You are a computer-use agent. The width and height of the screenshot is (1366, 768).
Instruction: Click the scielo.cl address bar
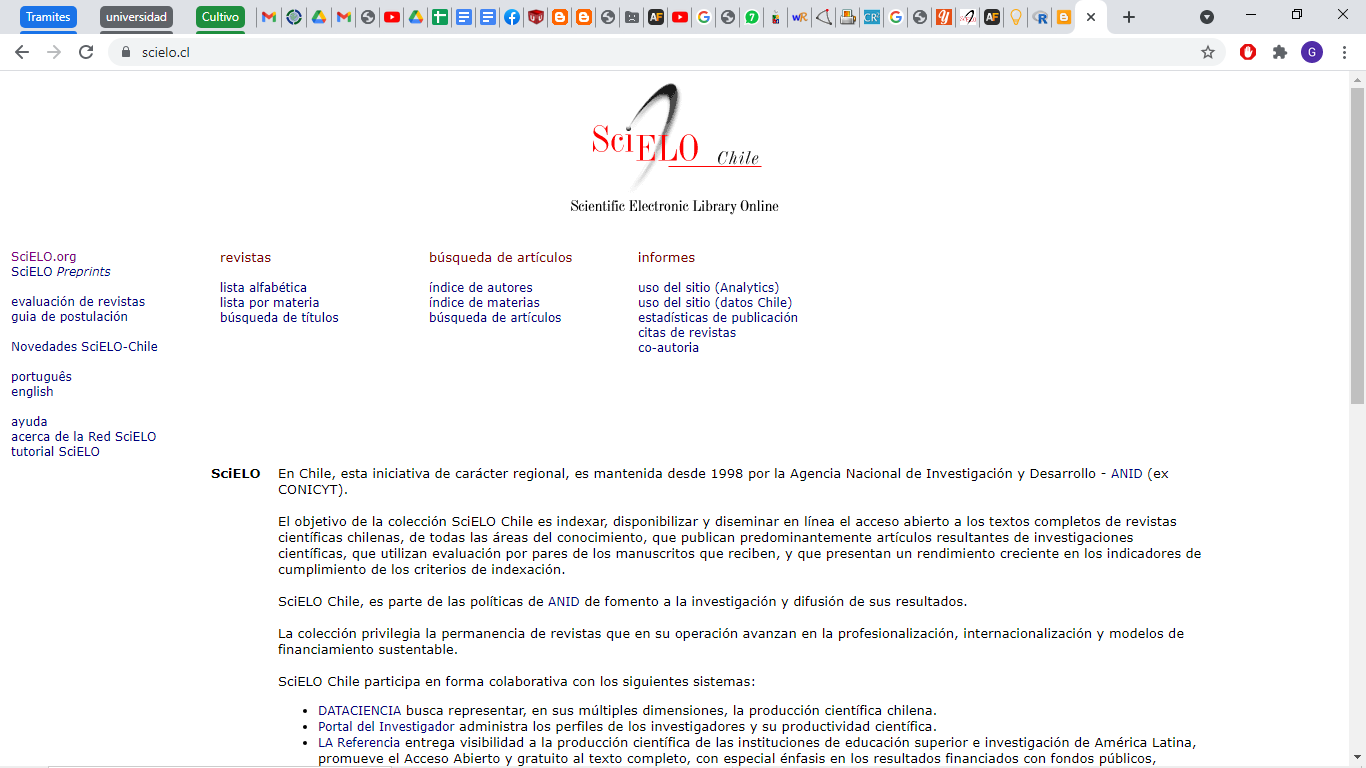[660, 52]
